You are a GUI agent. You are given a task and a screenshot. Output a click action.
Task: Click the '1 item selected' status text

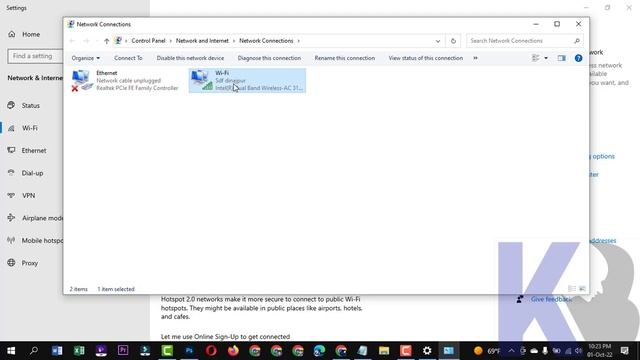116,289
